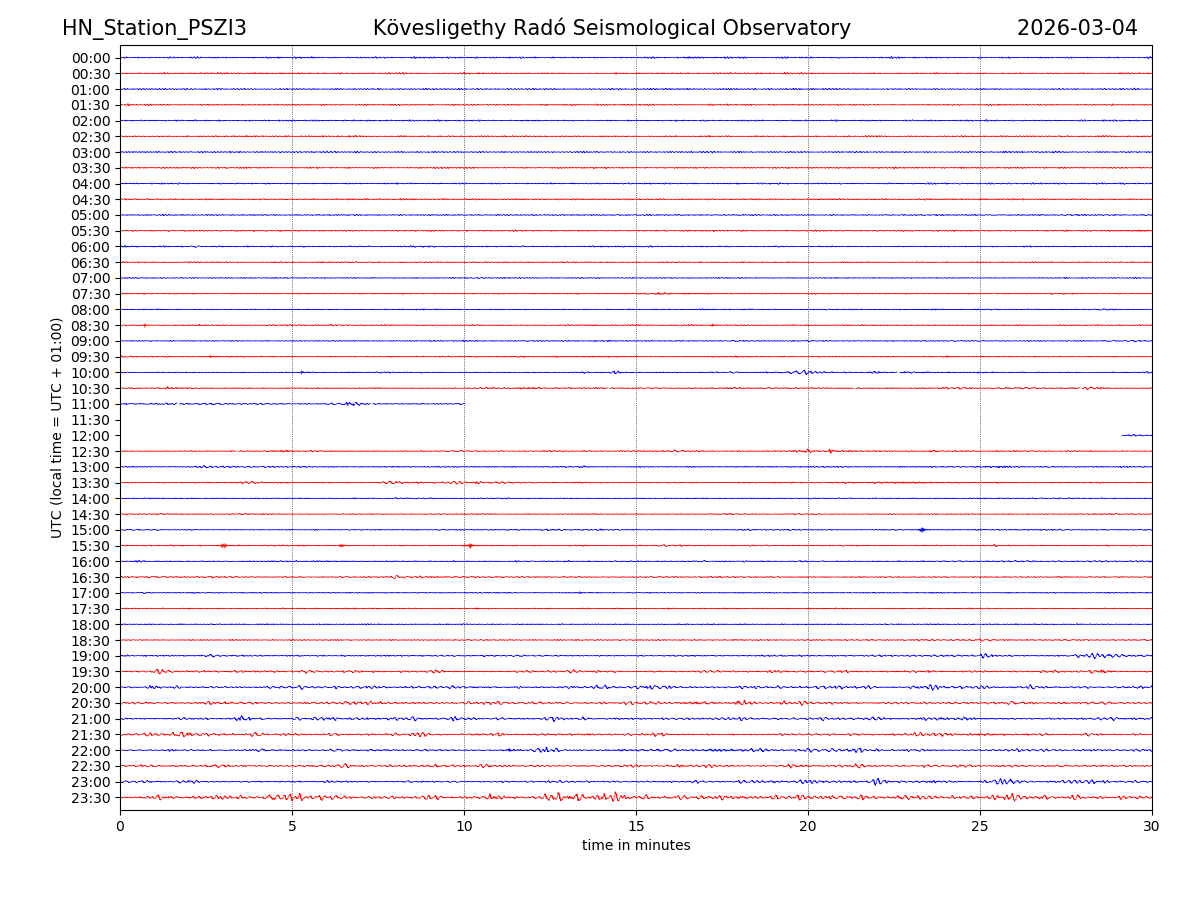
Task: Select the 11:30 row label
Action: coord(91,420)
